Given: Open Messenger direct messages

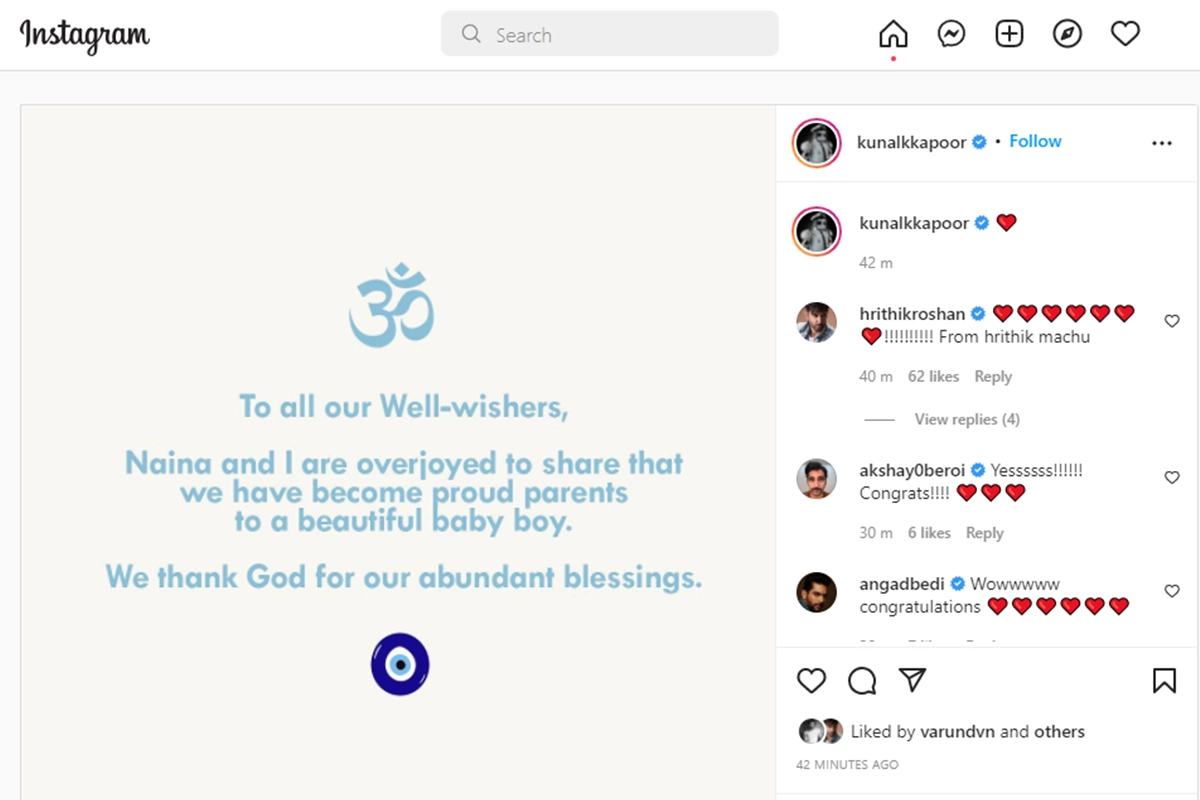Looking at the screenshot, I should 951,34.
